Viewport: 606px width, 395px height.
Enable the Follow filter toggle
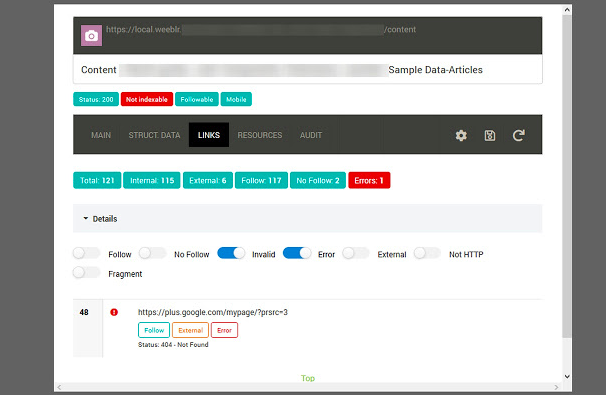87,254
